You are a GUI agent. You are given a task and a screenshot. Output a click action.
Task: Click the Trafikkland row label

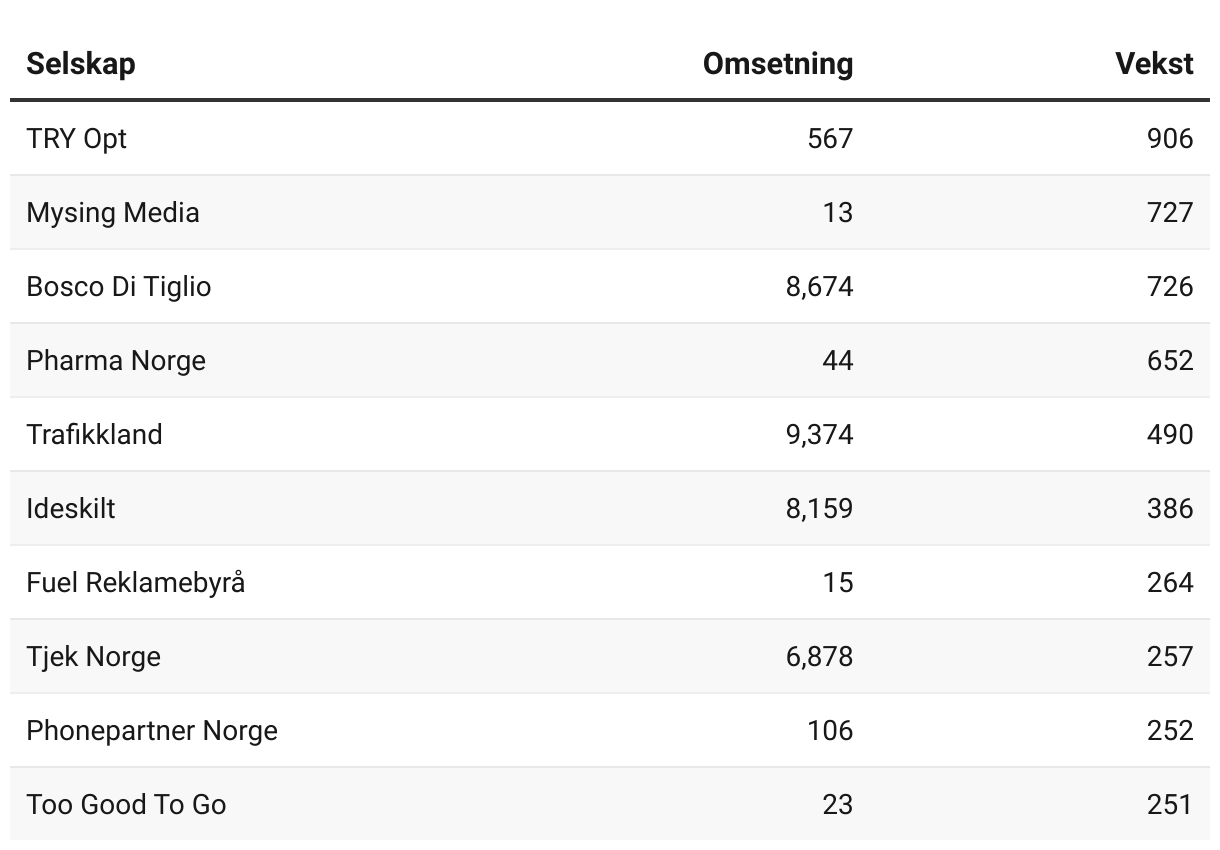[x=94, y=434]
